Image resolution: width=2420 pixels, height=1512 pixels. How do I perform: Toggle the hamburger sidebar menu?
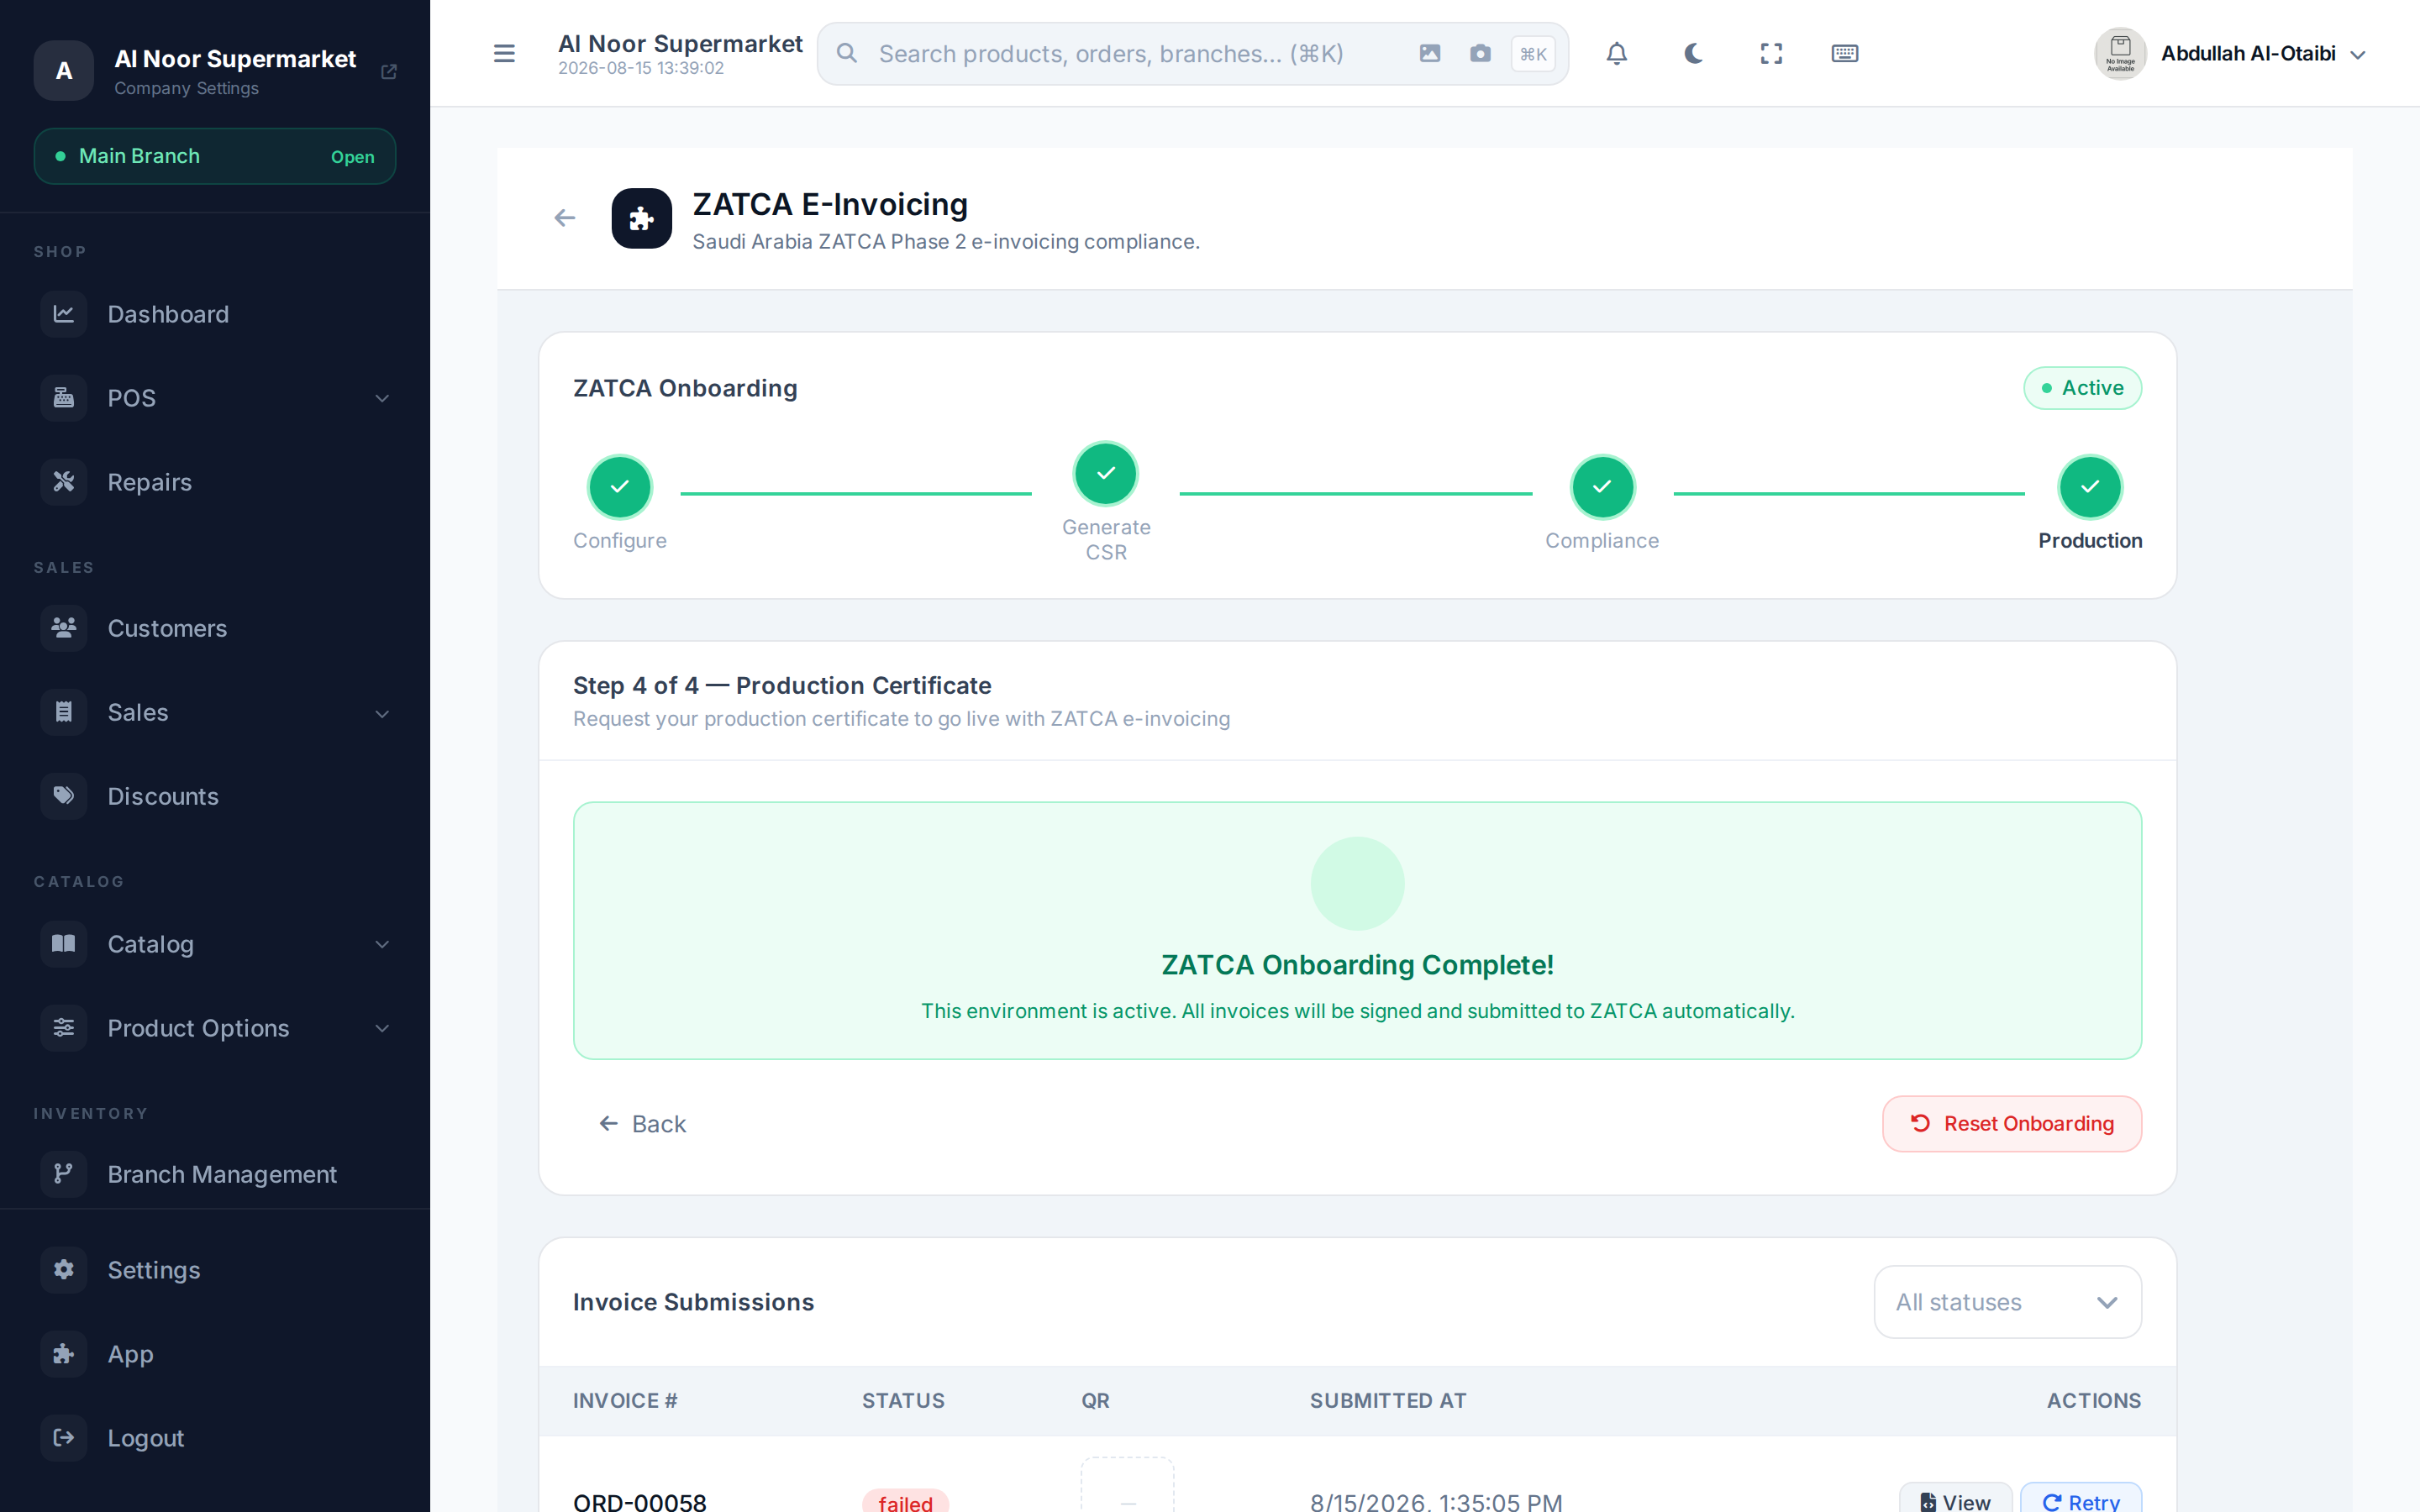(504, 53)
